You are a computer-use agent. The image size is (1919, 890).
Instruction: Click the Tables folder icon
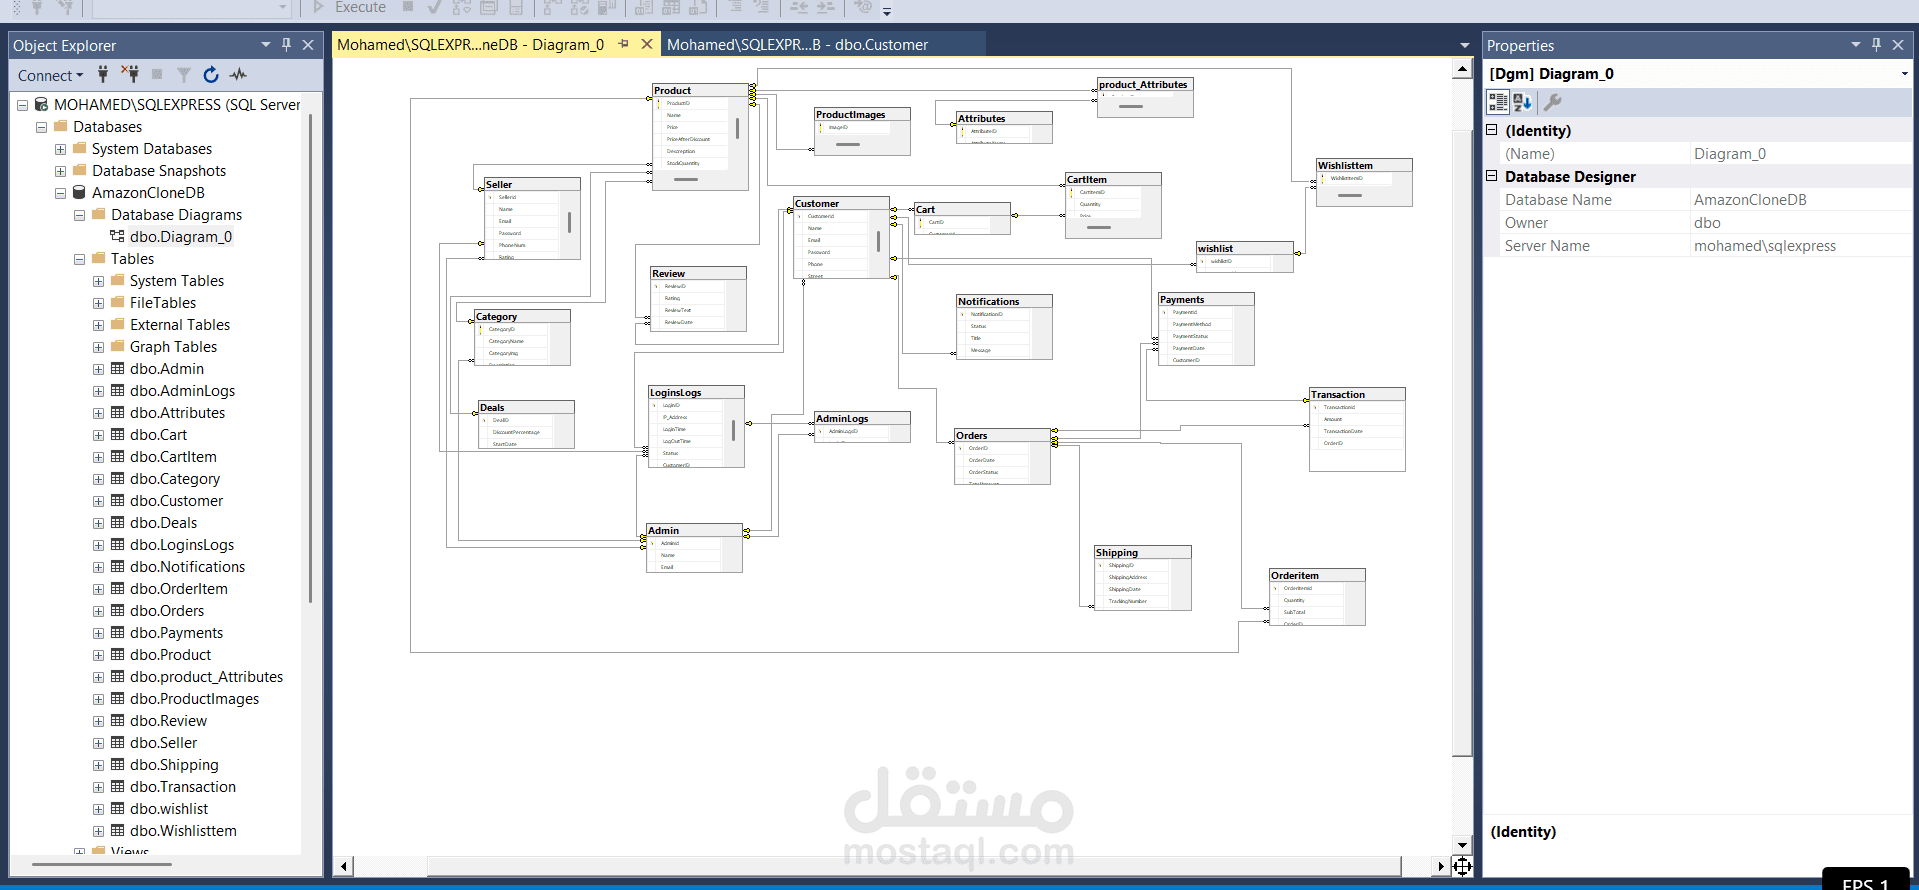coord(98,258)
